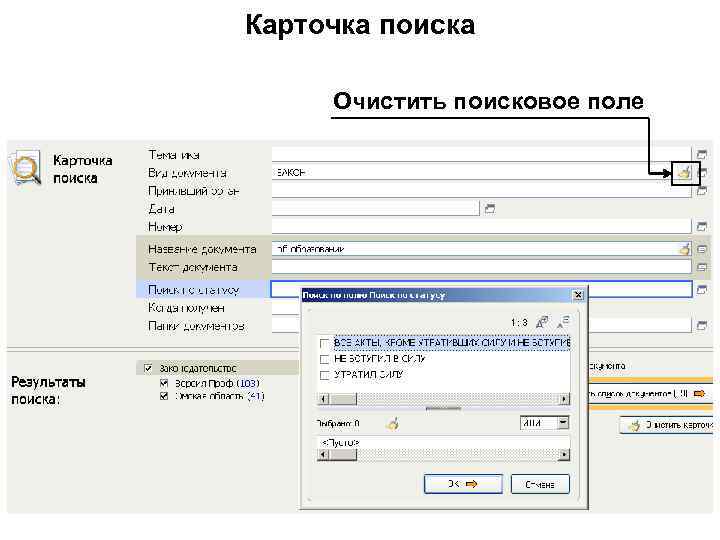
Task: Check НЕ ВСТУПИЛ В СИЛУ option
Action: (324, 359)
